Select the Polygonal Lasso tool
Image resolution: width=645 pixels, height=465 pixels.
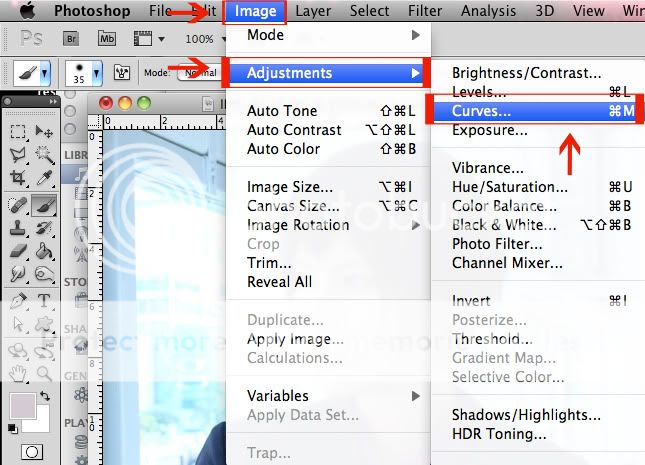(18, 155)
